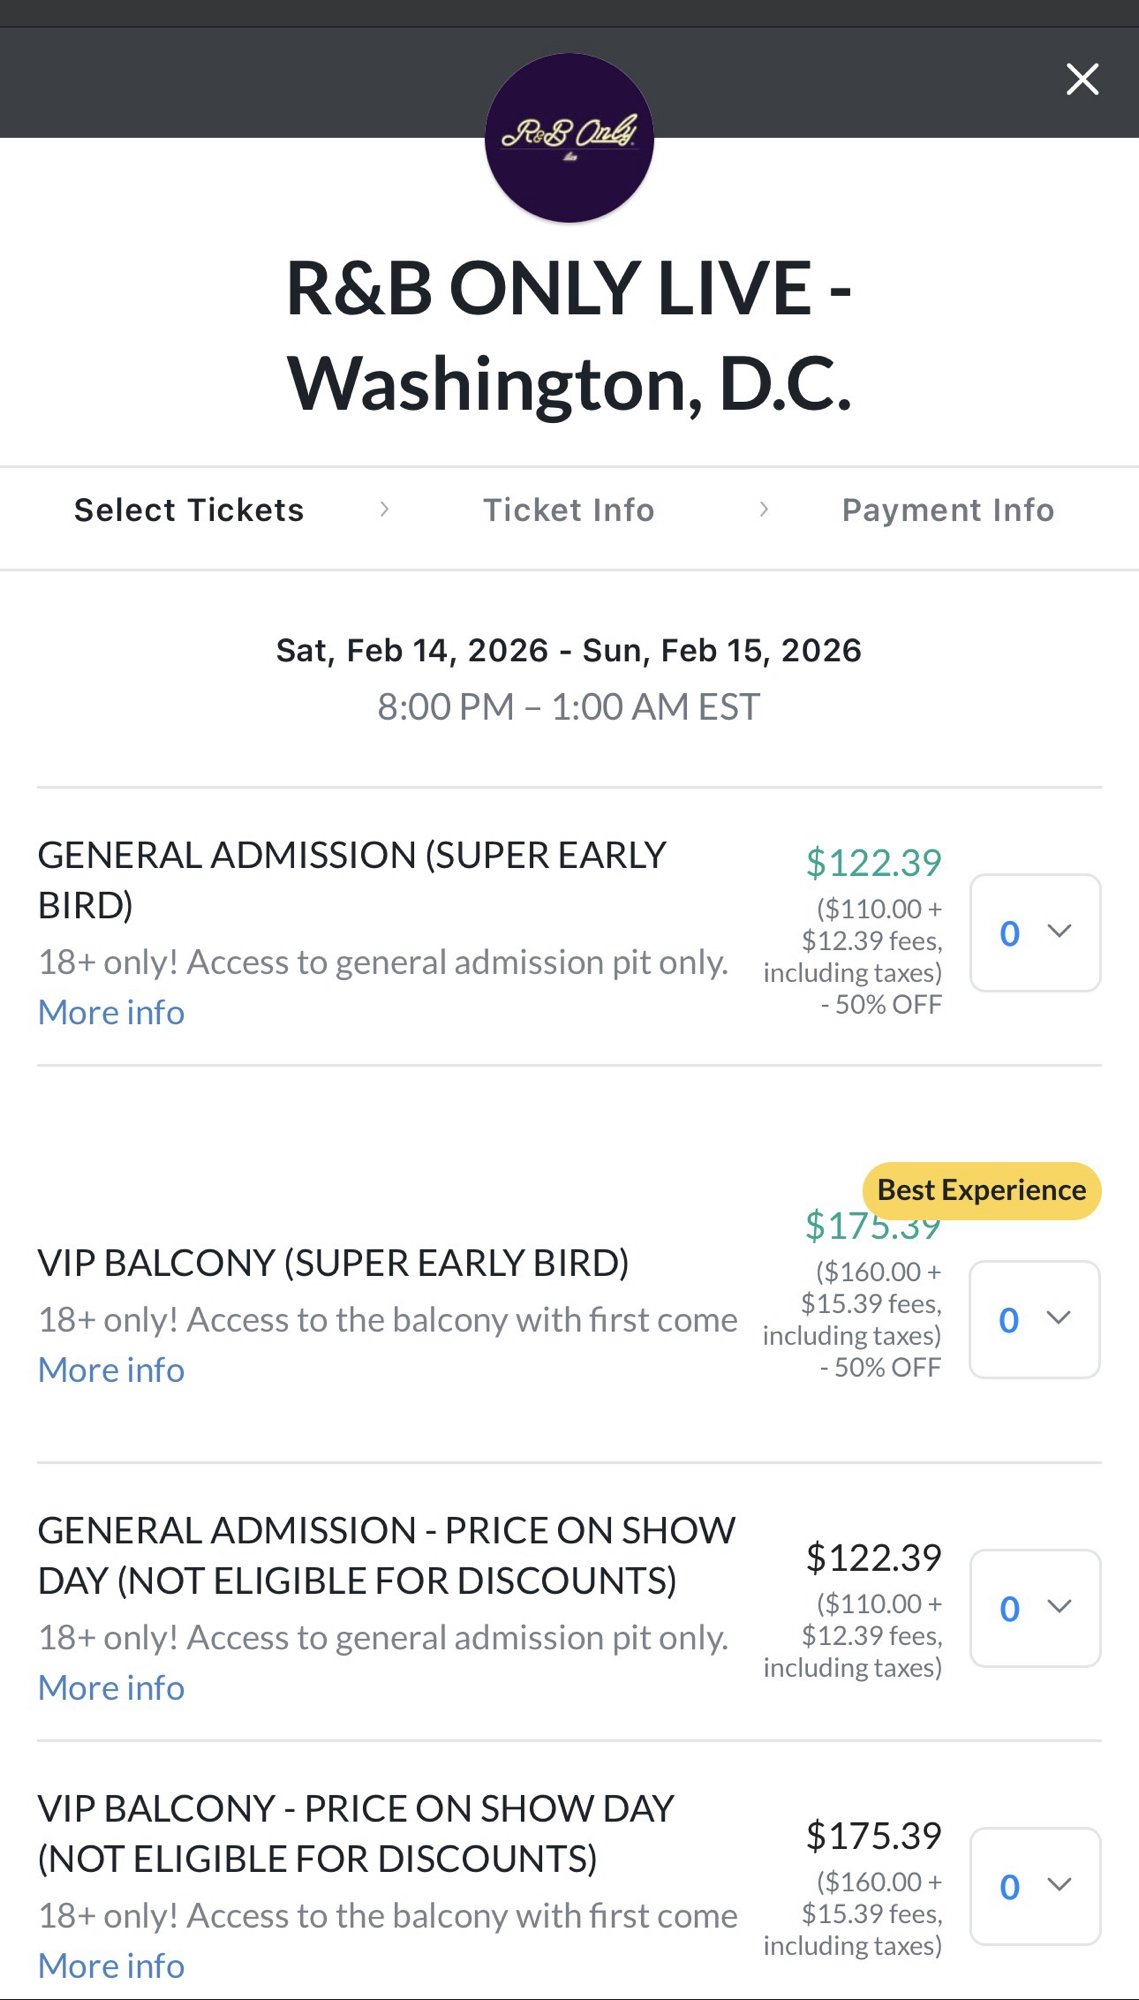The width and height of the screenshot is (1139, 2000).
Task: Expand quantity selector for VIP Balcony show day
Action: pyautogui.click(x=1035, y=1886)
